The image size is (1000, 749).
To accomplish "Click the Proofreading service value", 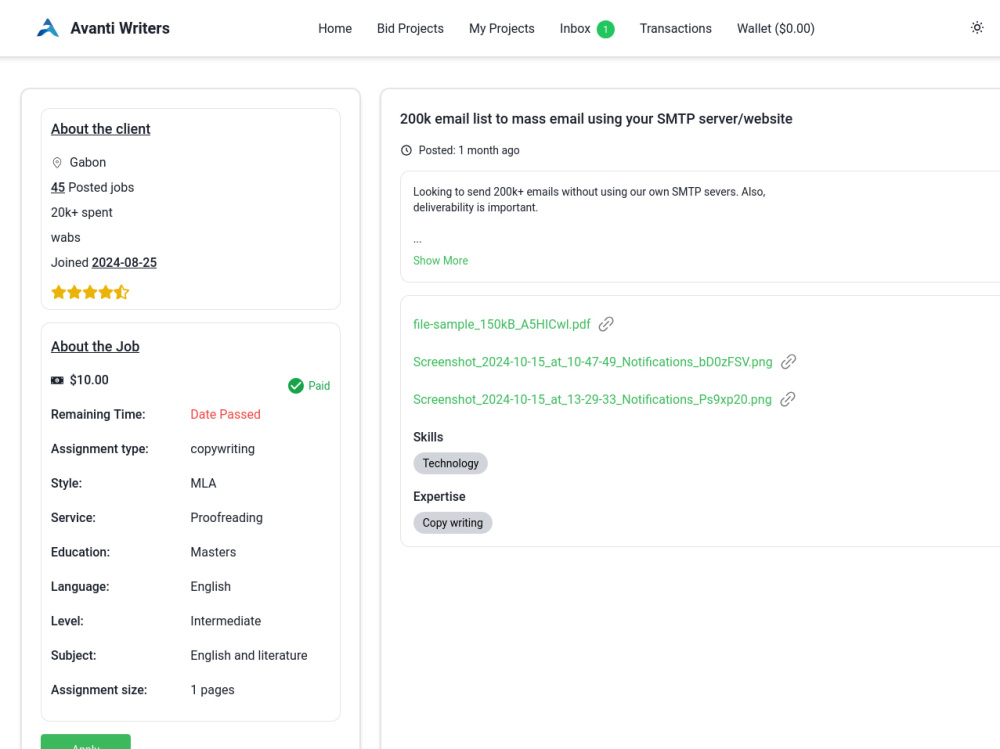I will (226, 518).
